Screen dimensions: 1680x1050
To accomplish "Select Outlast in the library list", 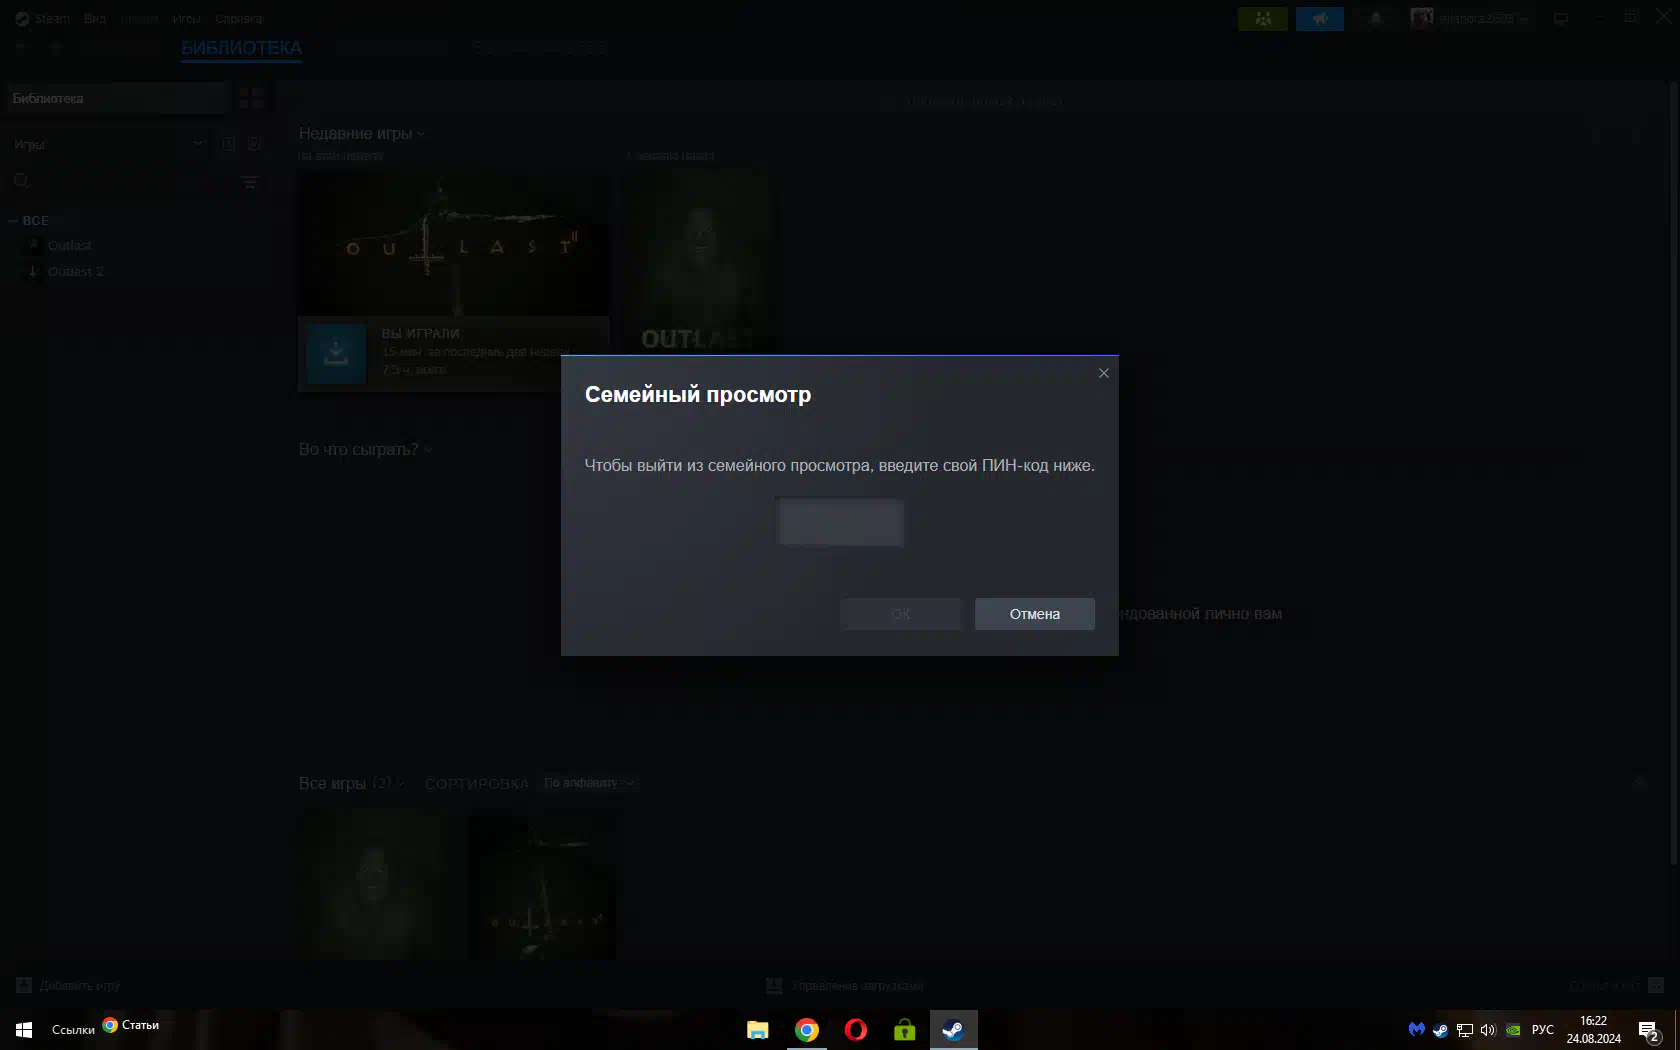I will [x=70, y=245].
